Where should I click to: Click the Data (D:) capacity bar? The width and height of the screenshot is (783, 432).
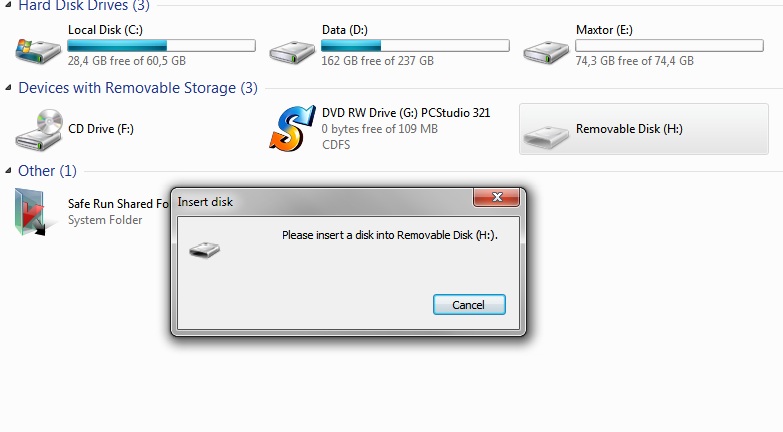pyautogui.click(x=415, y=46)
